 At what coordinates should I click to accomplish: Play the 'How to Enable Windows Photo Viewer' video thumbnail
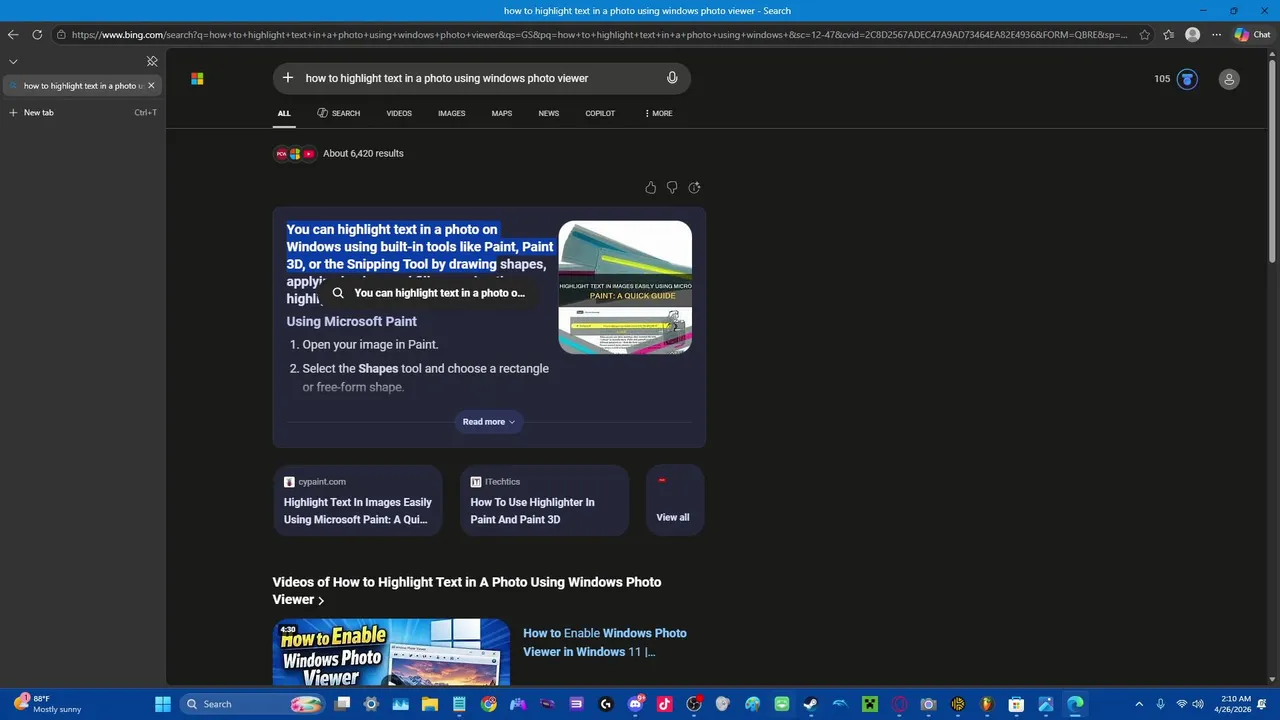coord(391,652)
